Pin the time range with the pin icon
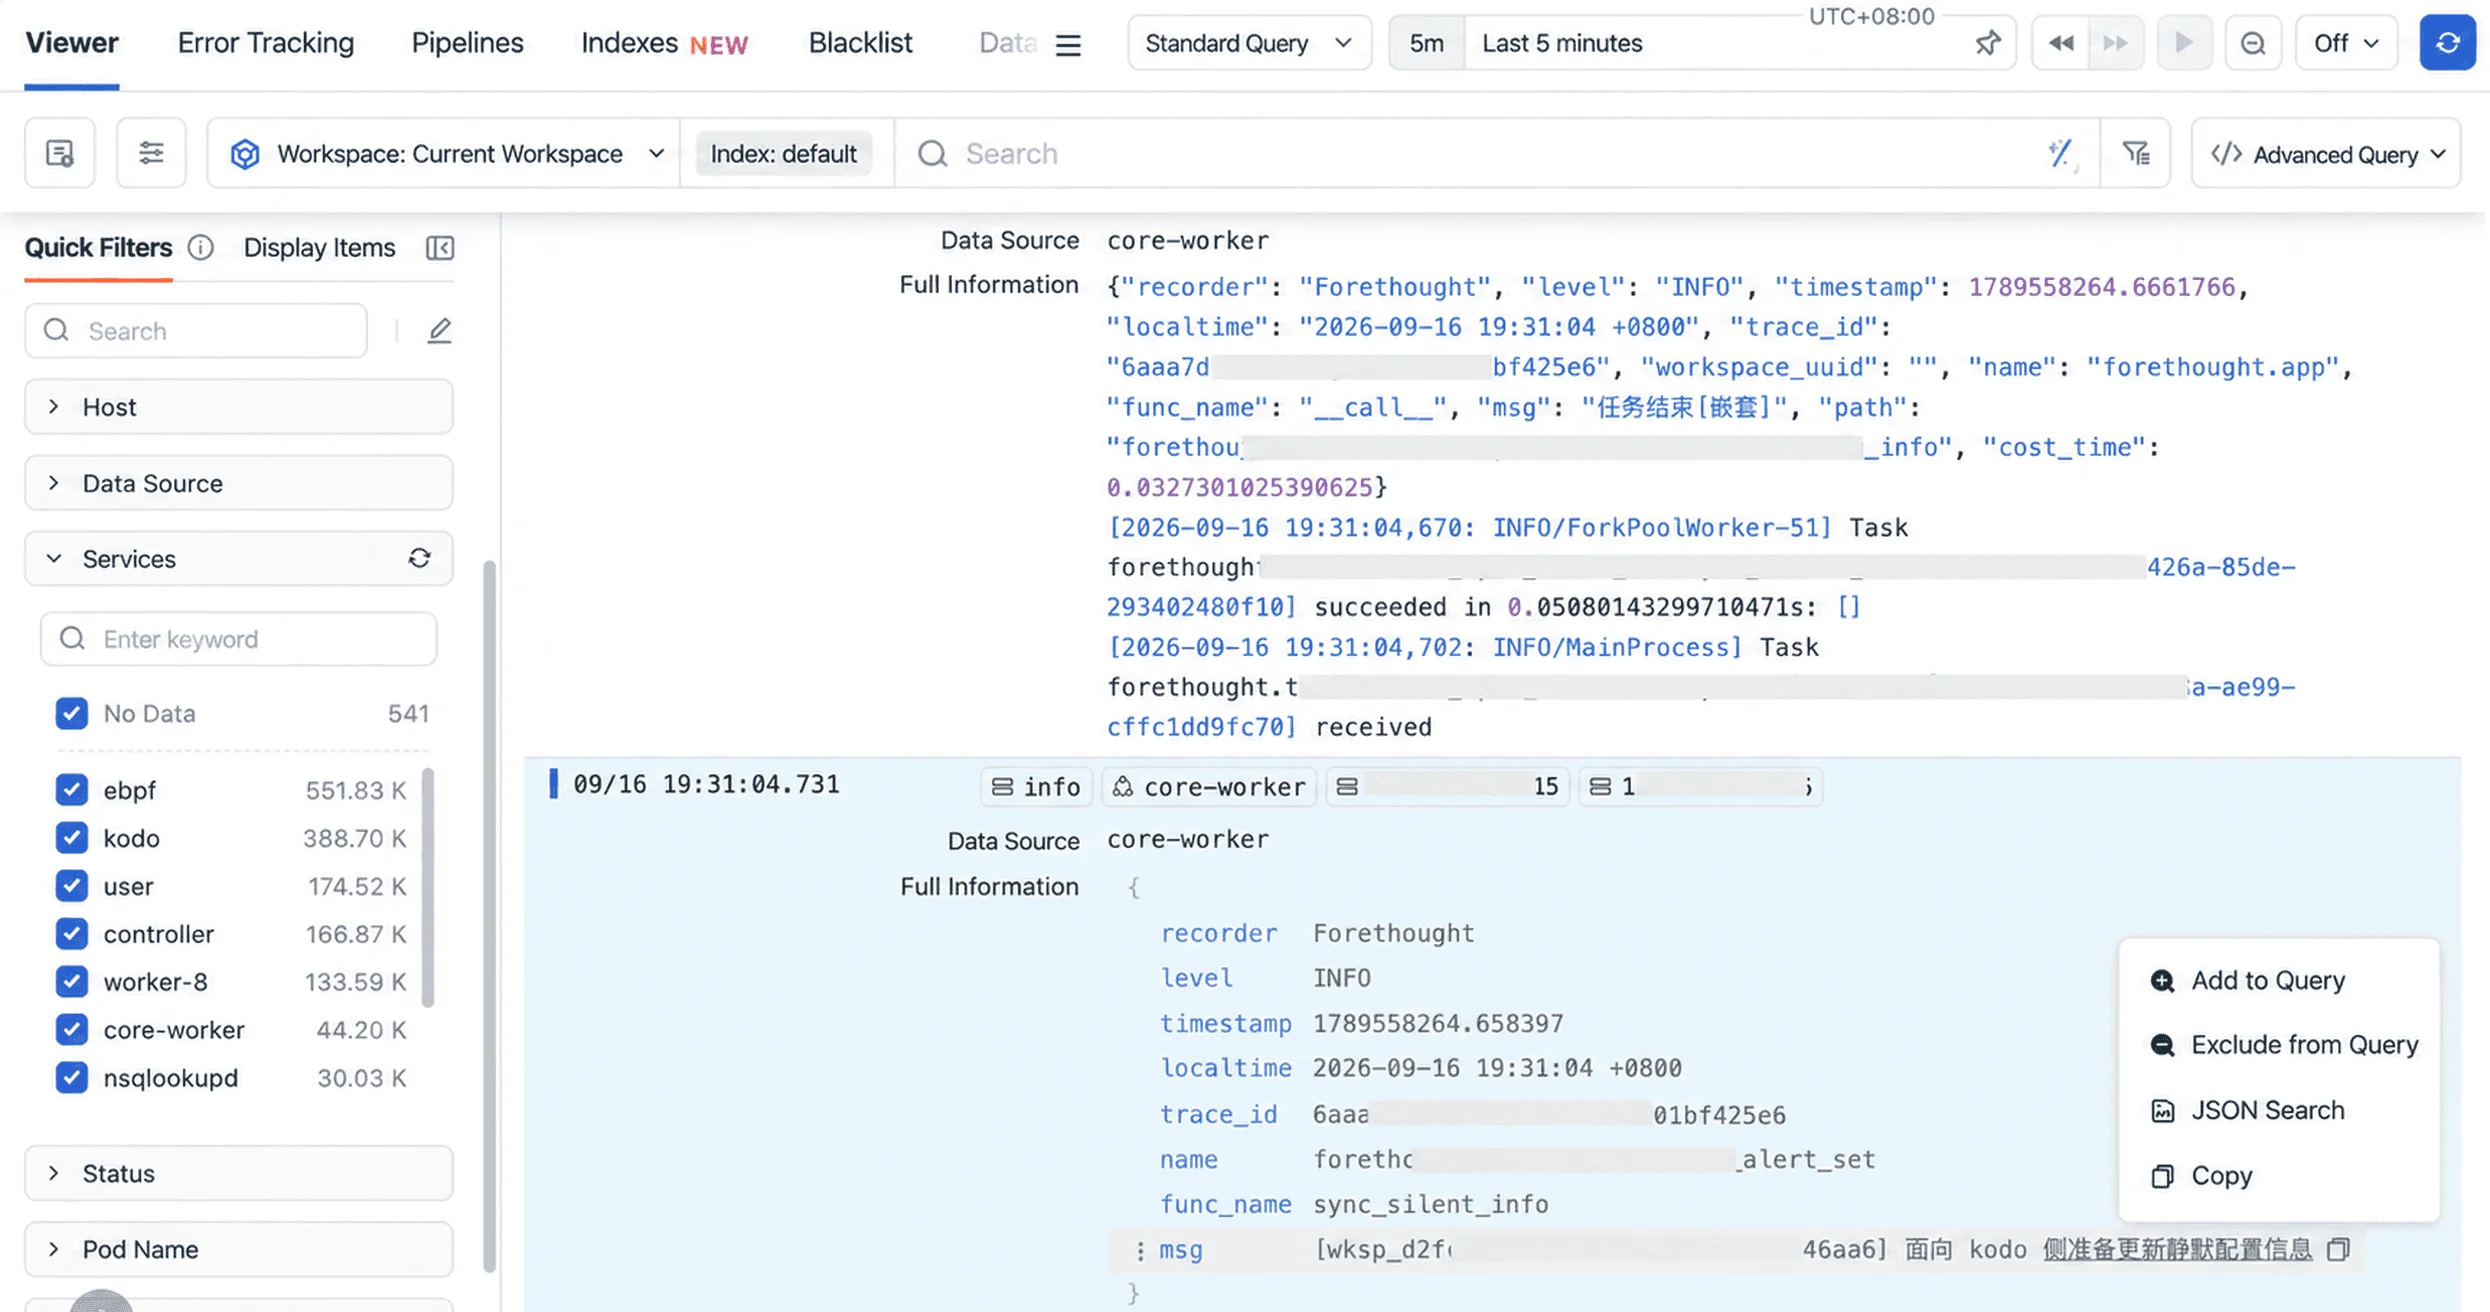The image size is (2490, 1312). [1988, 43]
